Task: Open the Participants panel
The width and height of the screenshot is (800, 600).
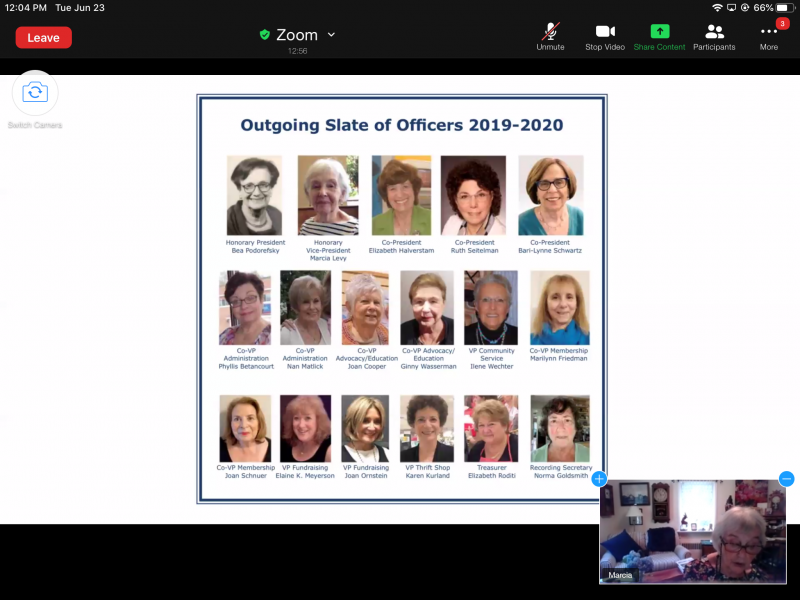Action: pyautogui.click(x=714, y=37)
